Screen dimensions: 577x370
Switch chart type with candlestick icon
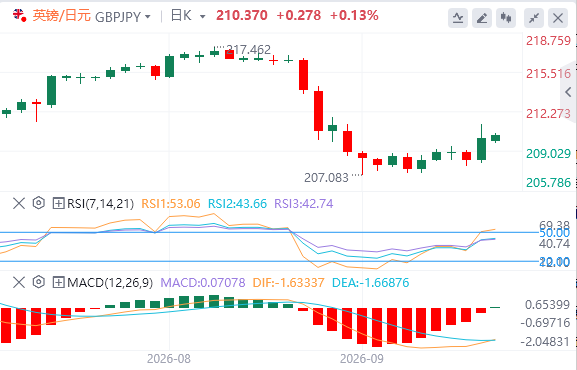coord(506,18)
